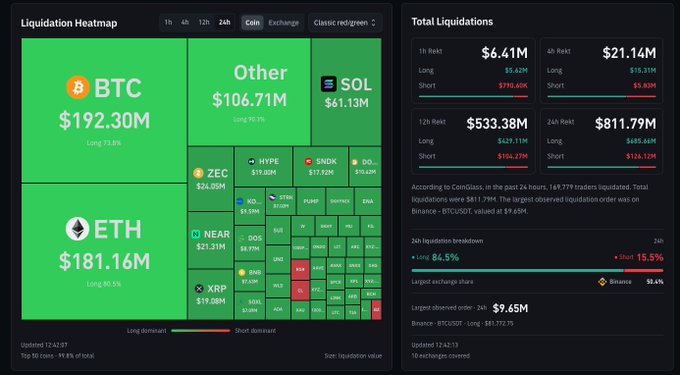Click the ZEC coin icon
This screenshot has height=375, width=680.
click(198, 173)
